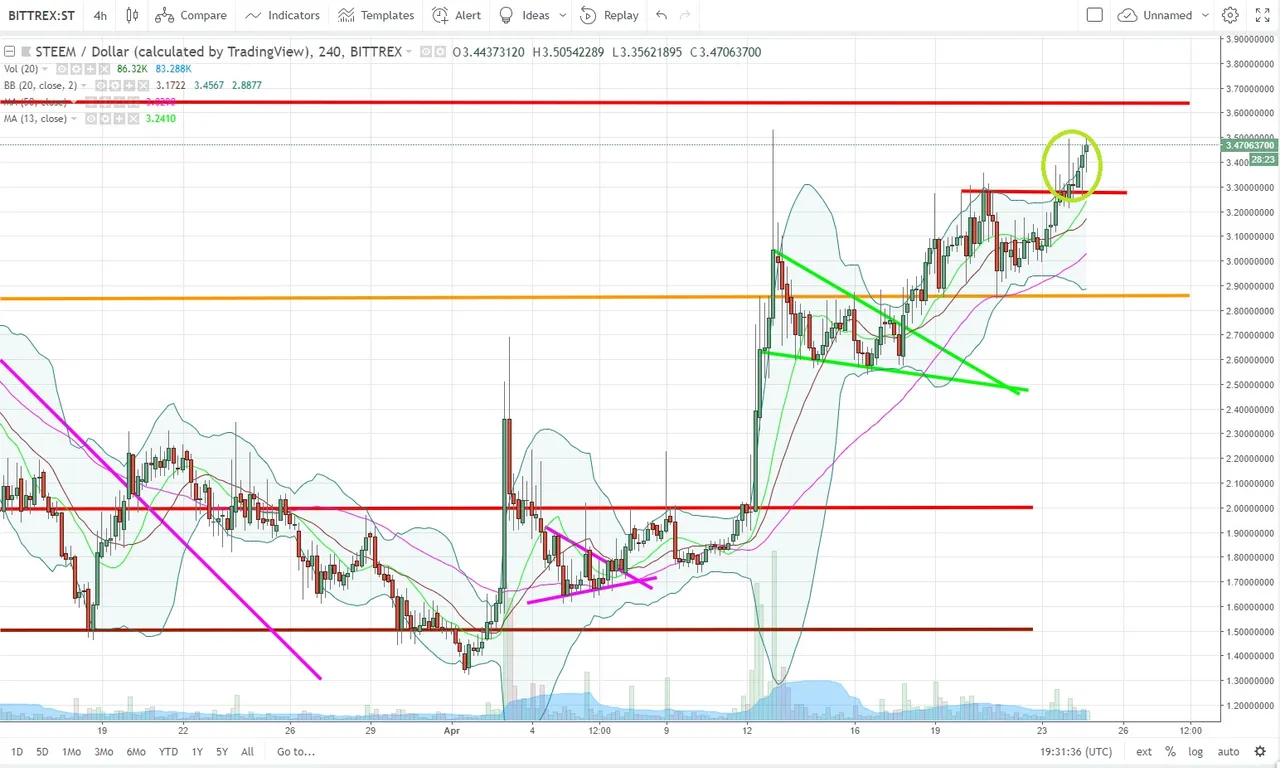Remove the BB (20, close, 2) indicator

143,85
